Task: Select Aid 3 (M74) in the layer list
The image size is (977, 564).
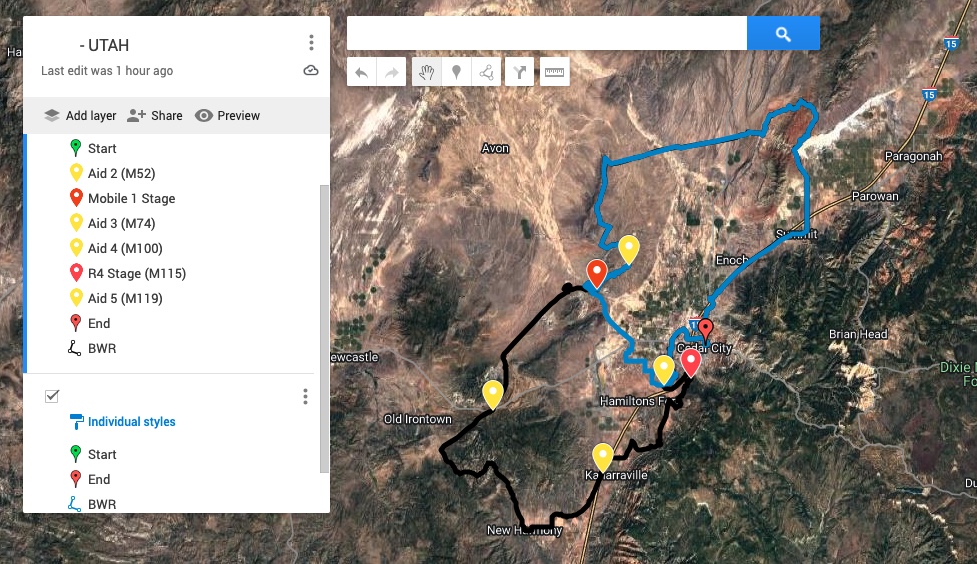Action: tap(122, 223)
